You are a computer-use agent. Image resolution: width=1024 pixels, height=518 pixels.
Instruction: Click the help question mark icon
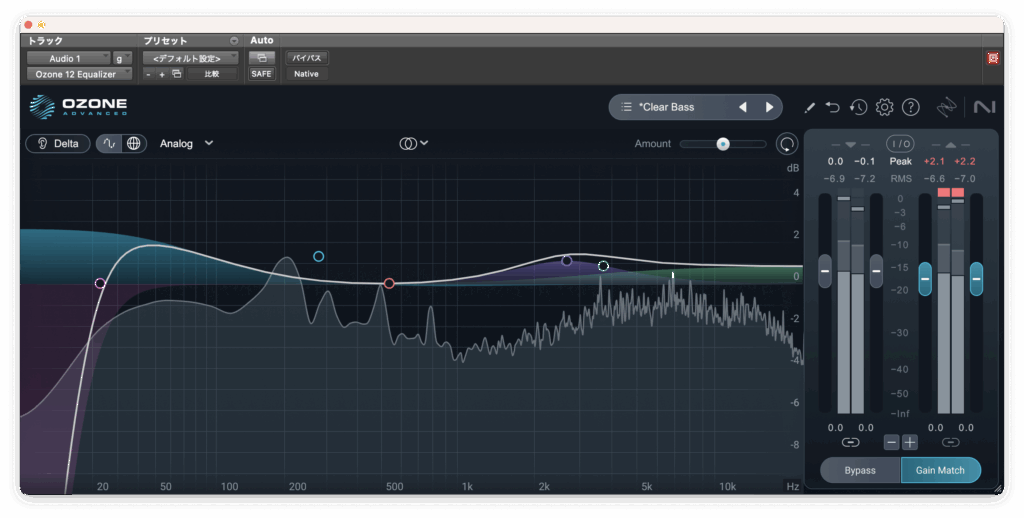910,107
